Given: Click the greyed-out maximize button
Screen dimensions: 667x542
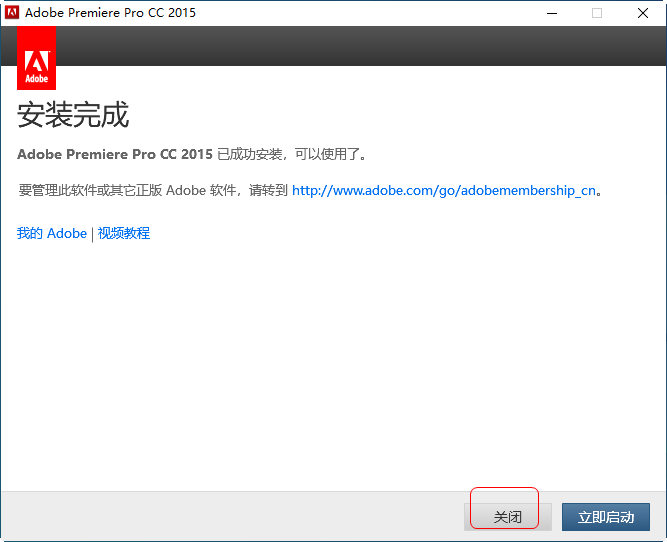Looking at the screenshot, I should point(597,13).
